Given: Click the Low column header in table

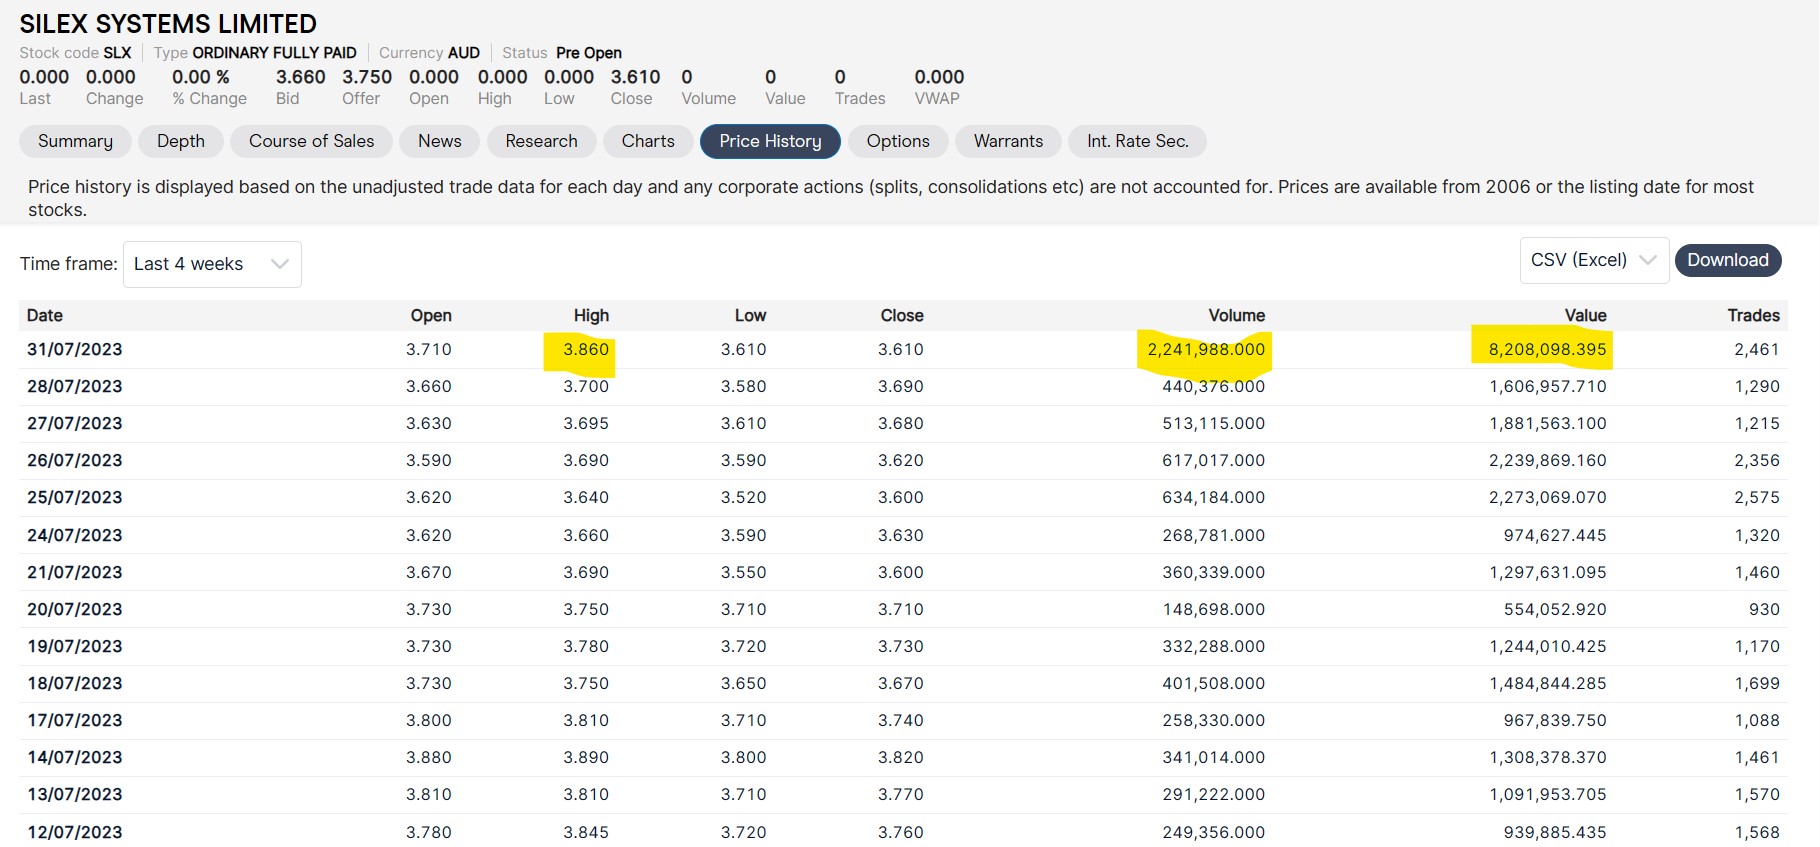Looking at the screenshot, I should 750,316.
